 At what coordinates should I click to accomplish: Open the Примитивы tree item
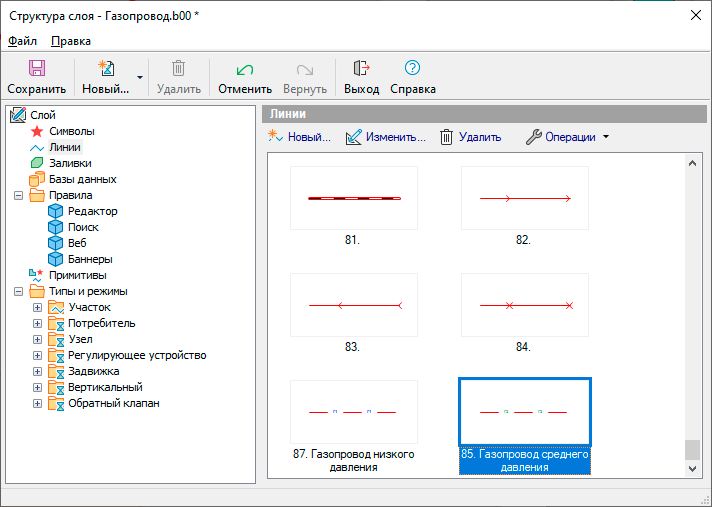pyautogui.click(x=77, y=276)
